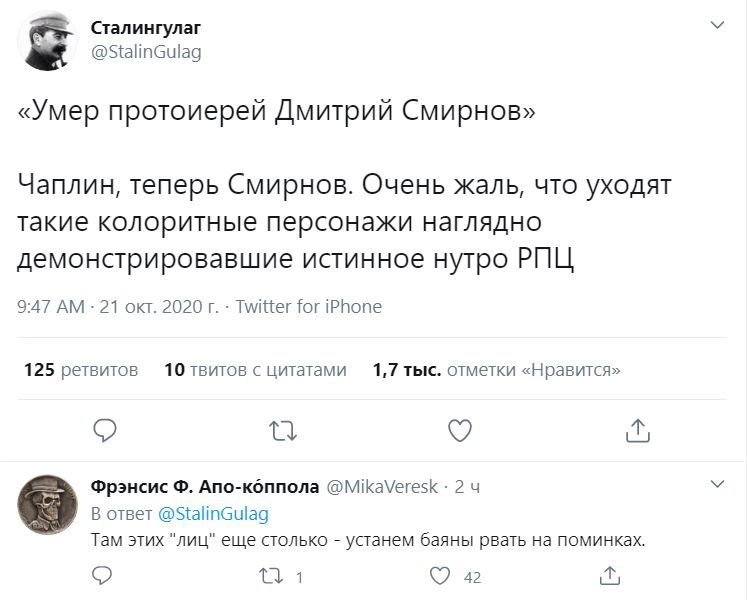Retweet the main Сталингулаг tweet
This screenshot has width=747, height=600.
(x=283, y=430)
